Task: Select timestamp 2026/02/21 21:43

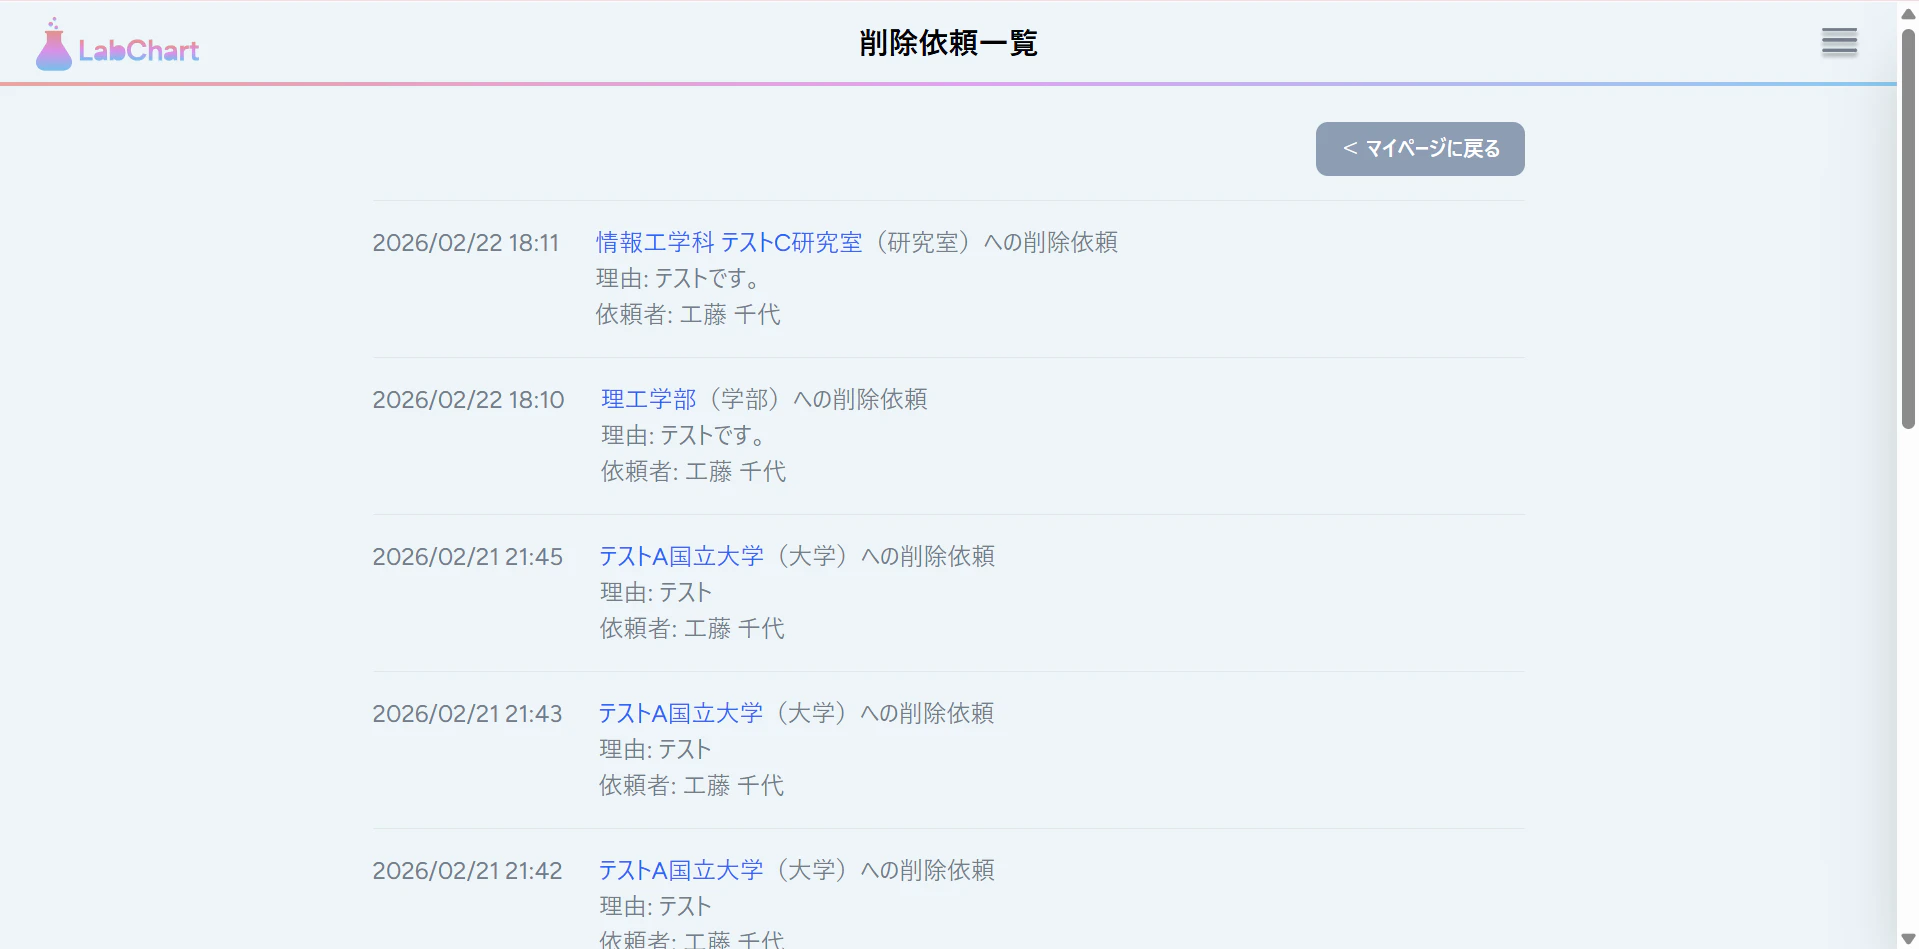Action: (x=467, y=714)
